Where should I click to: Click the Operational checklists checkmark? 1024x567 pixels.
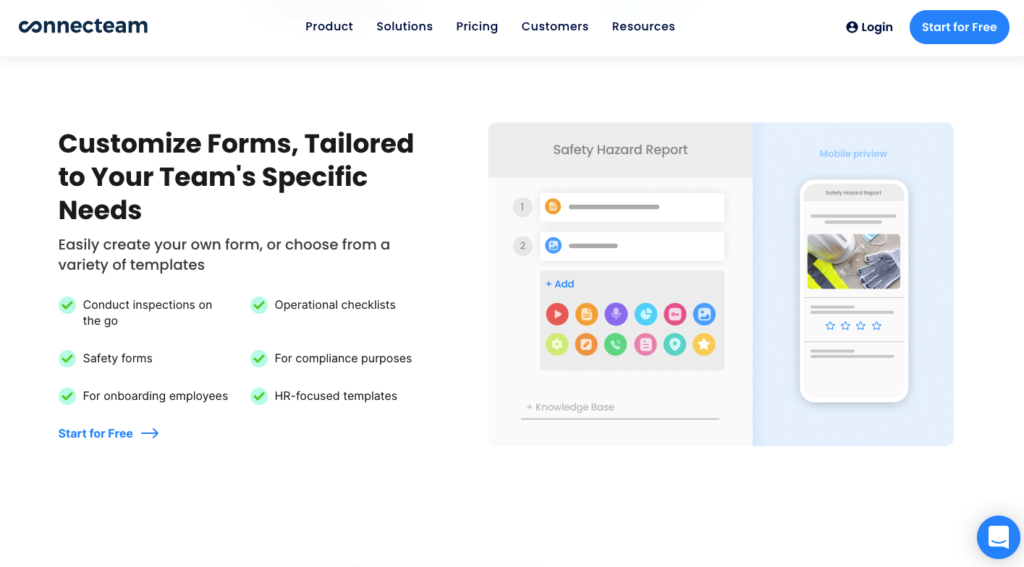(x=259, y=305)
